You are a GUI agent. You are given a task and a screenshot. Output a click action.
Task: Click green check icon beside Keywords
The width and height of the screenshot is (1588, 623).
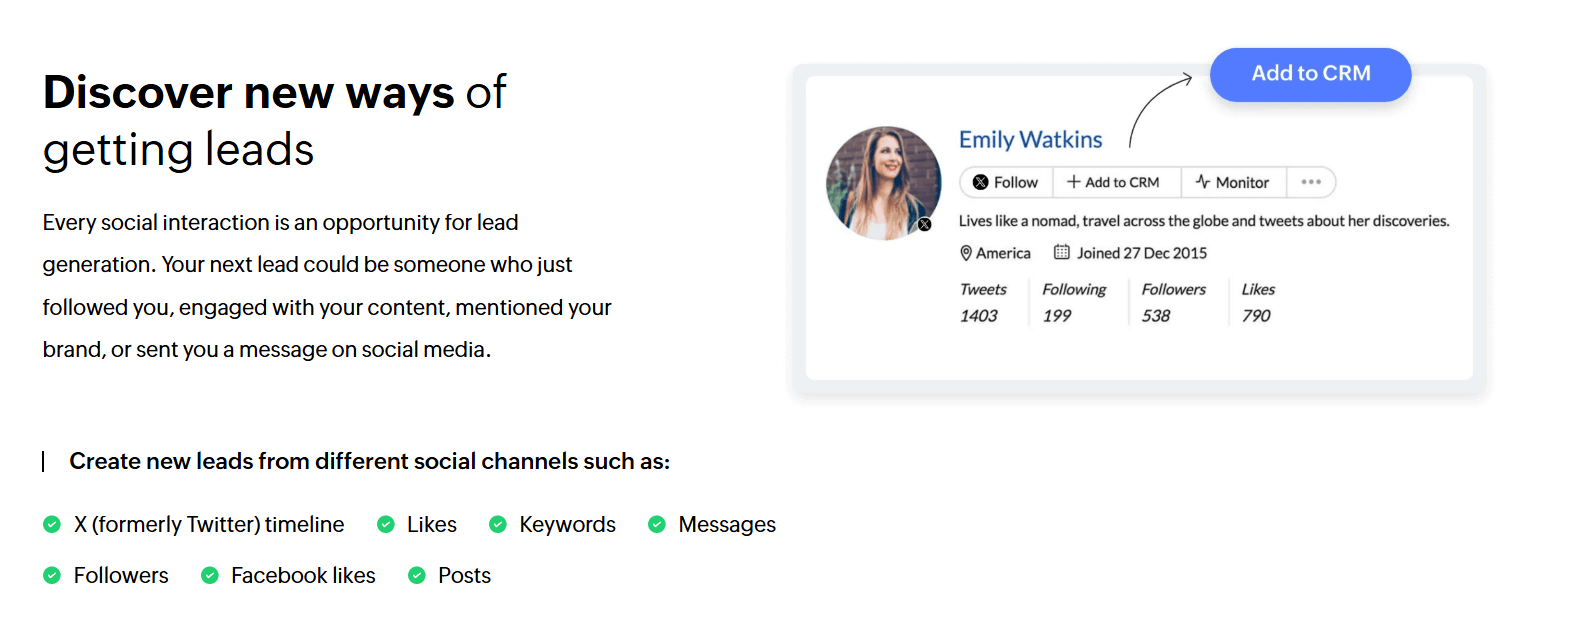(497, 524)
